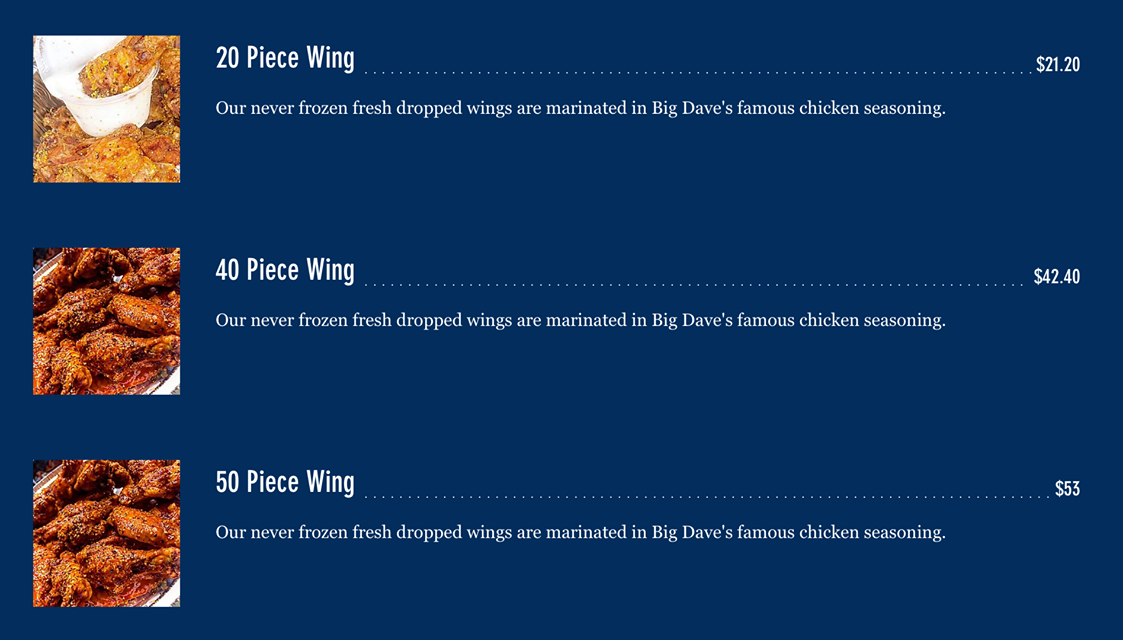Click the dotted line leading to $53
The width and height of the screenshot is (1123, 640).
[707, 496]
